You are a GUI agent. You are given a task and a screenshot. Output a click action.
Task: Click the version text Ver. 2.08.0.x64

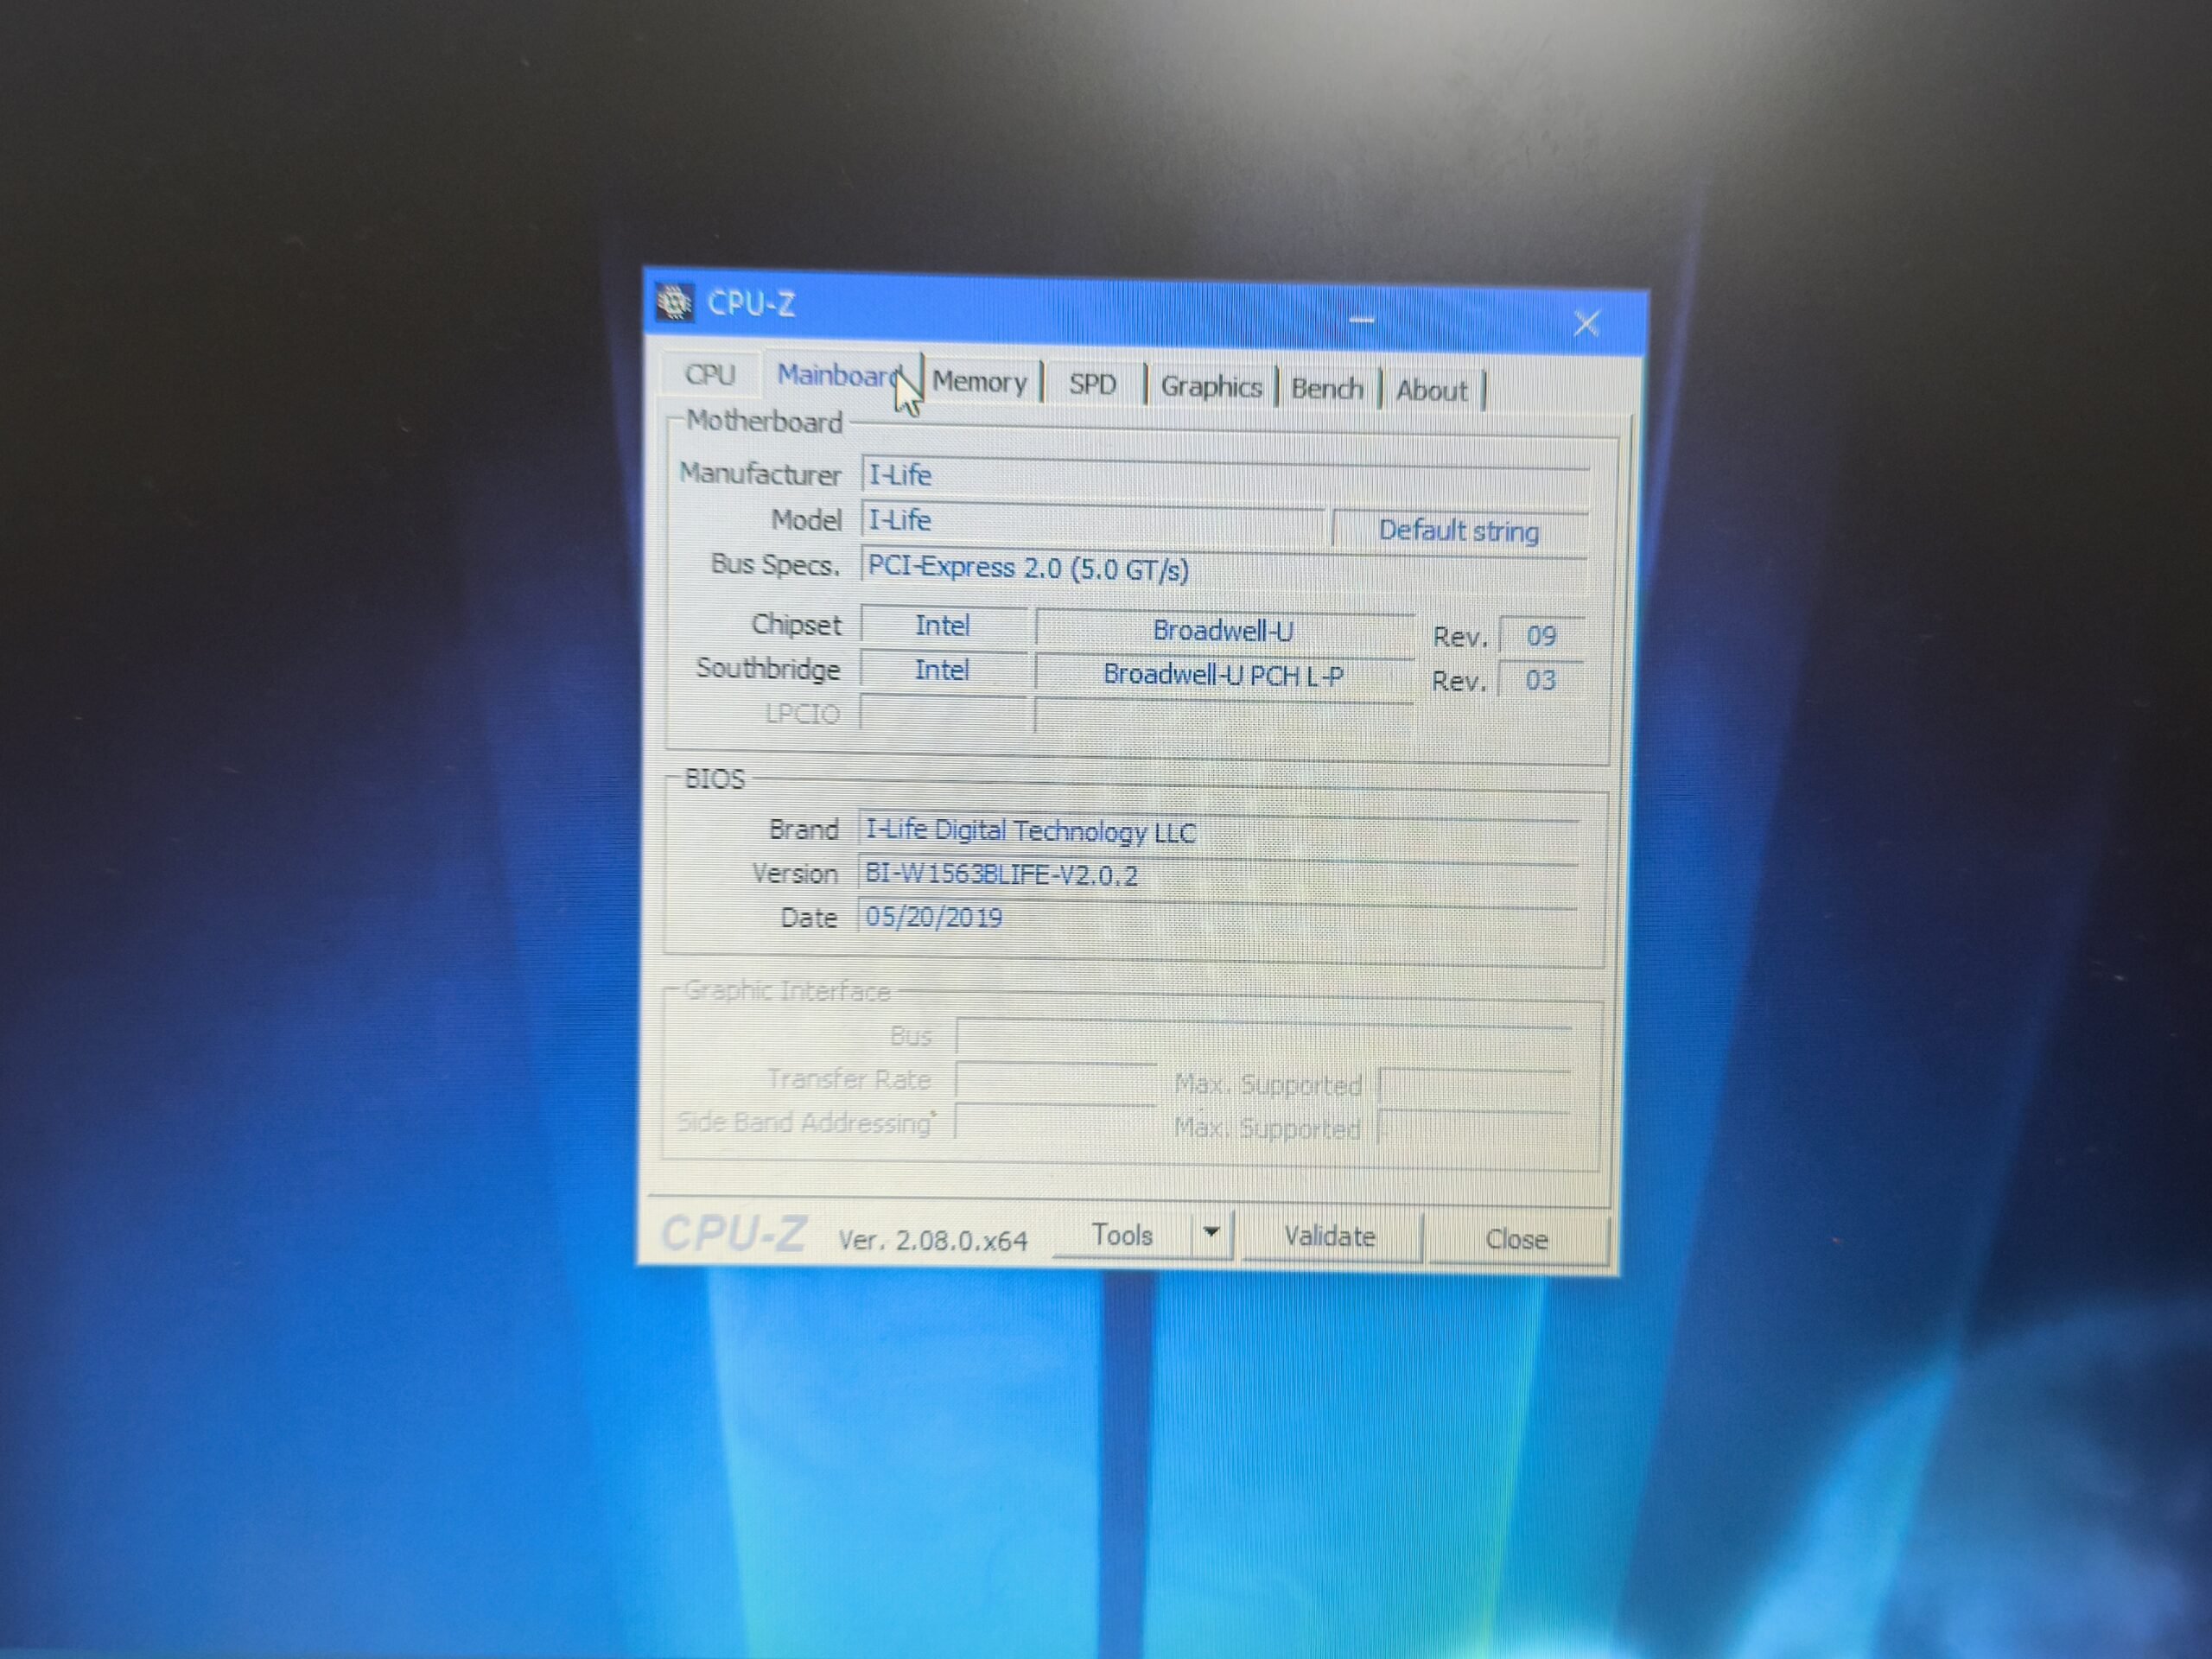(x=933, y=1241)
